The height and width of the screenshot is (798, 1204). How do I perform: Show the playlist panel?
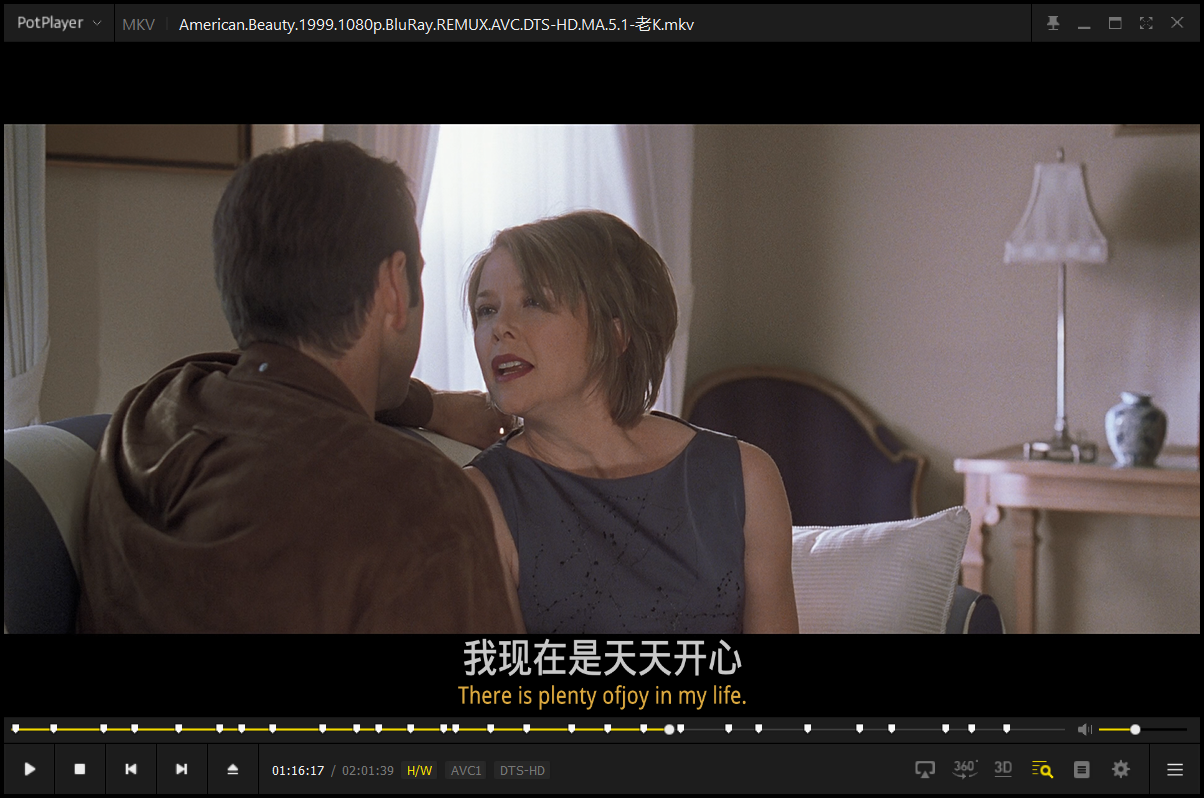(x=1081, y=769)
